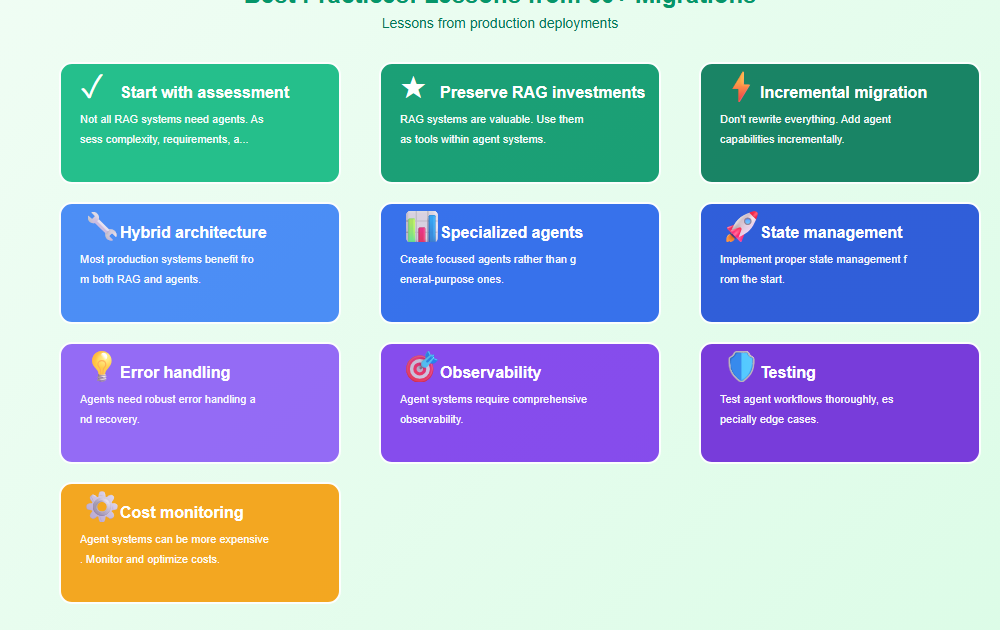The height and width of the screenshot is (630, 1000).
Task: Select the bar chart icon for Specialized agents
Action: 421,227
